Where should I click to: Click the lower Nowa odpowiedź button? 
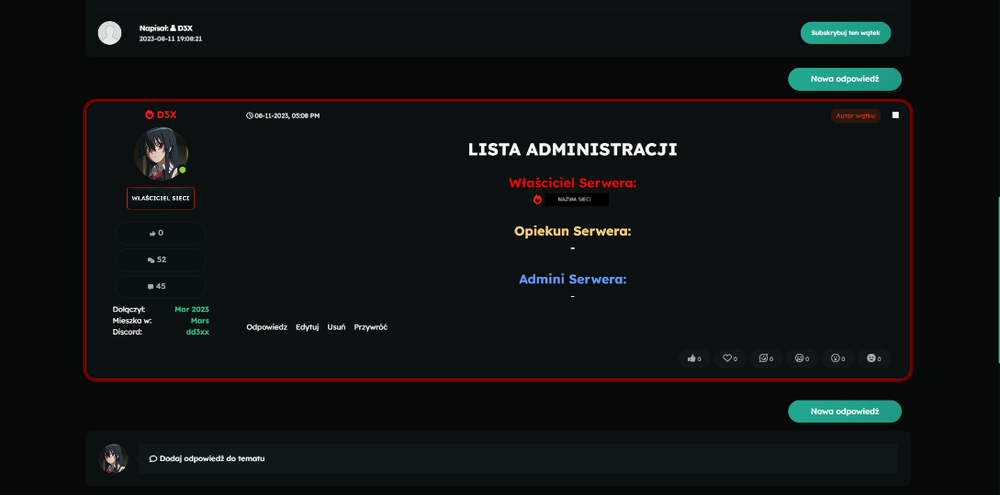coord(845,411)
